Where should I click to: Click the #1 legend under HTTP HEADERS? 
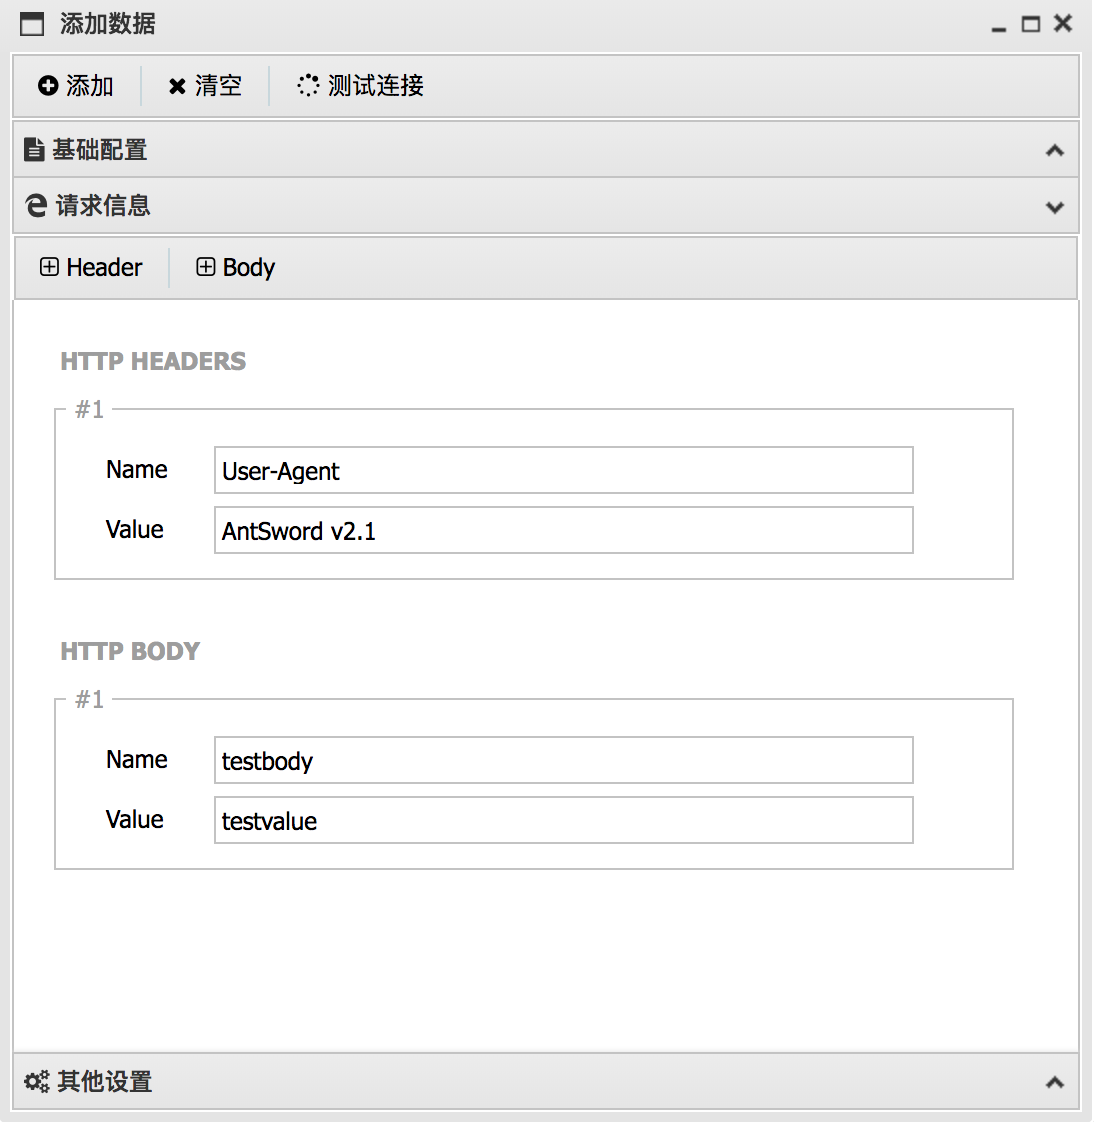tap(89, 409)
